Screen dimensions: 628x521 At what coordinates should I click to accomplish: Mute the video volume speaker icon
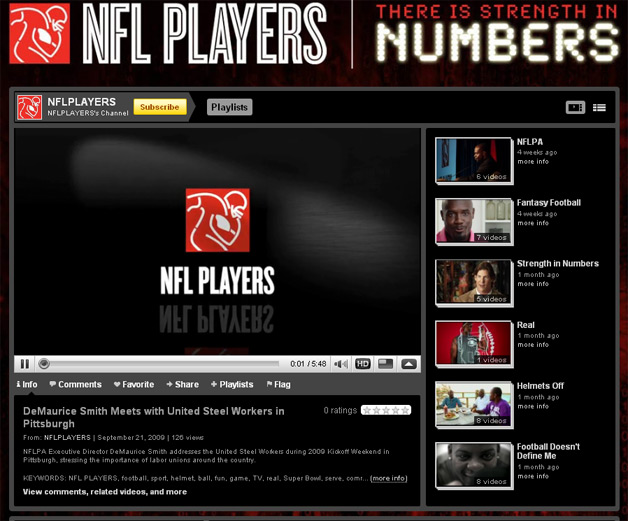341,364
